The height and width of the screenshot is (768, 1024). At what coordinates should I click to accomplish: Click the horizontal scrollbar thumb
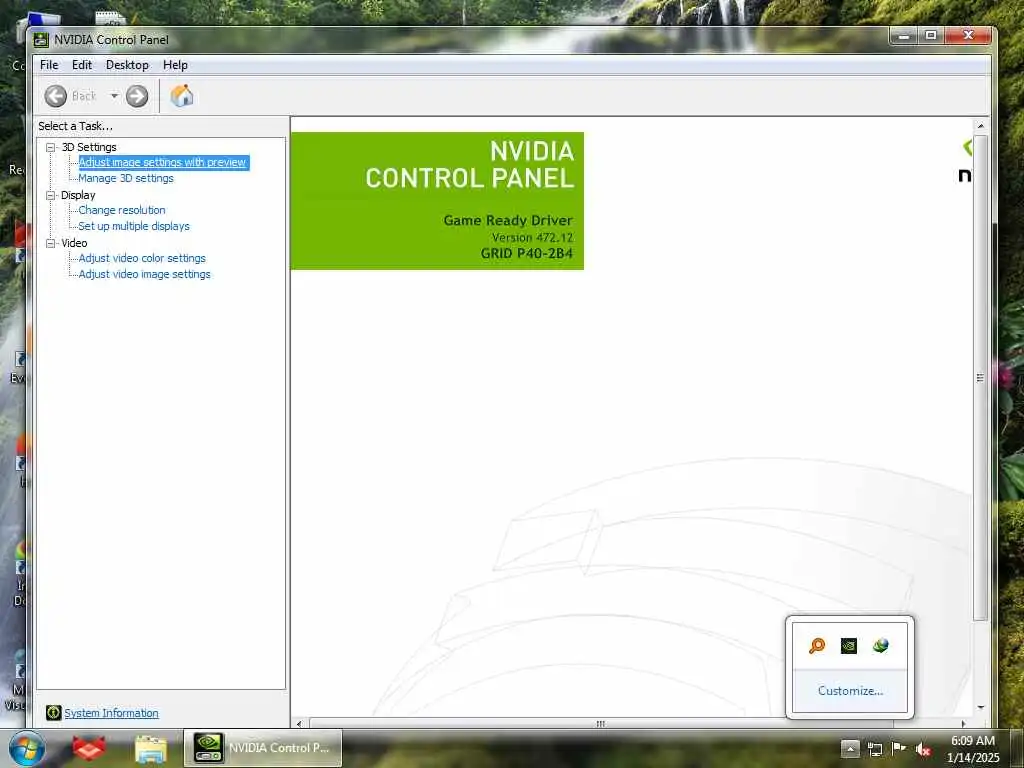click(x=601, y=724)
